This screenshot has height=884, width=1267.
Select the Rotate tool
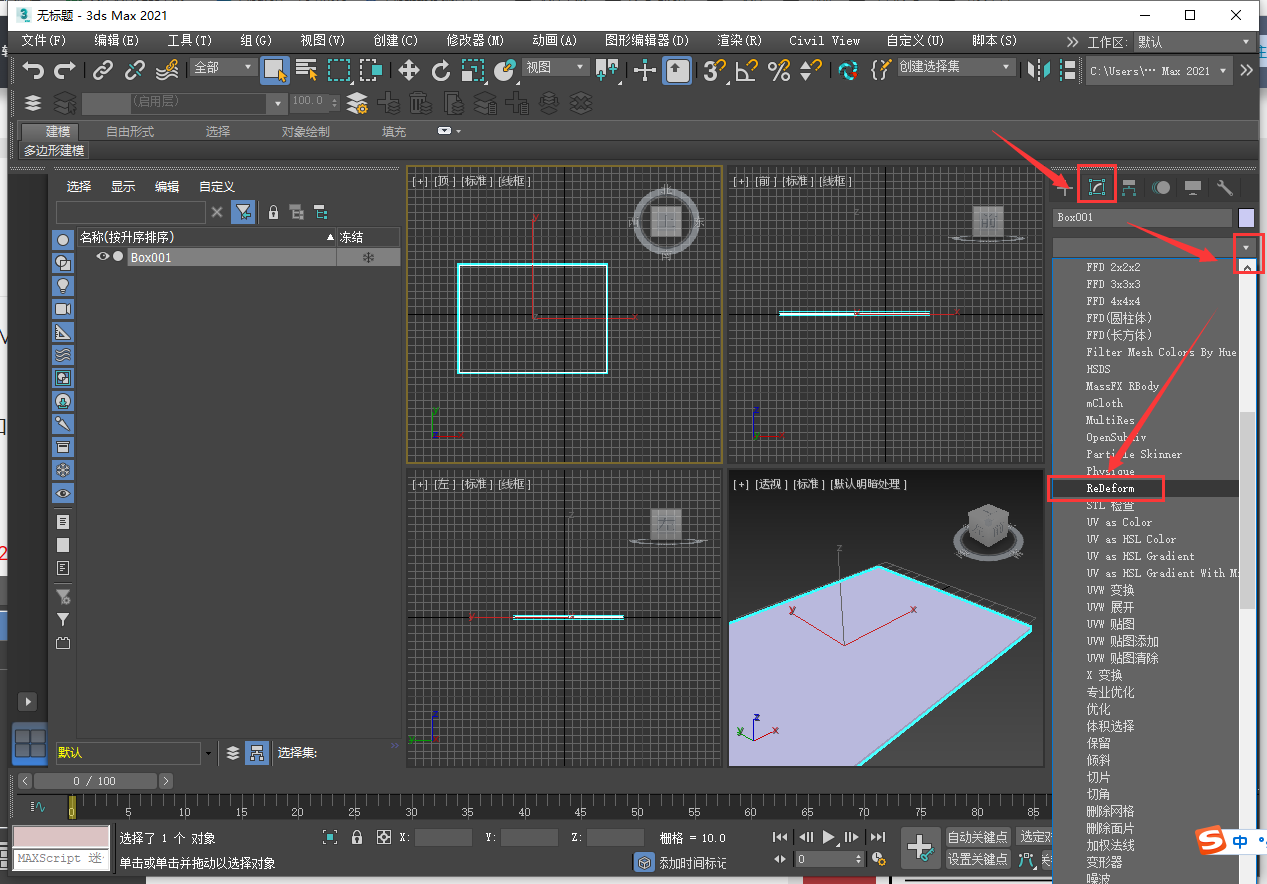coord(441,70)
